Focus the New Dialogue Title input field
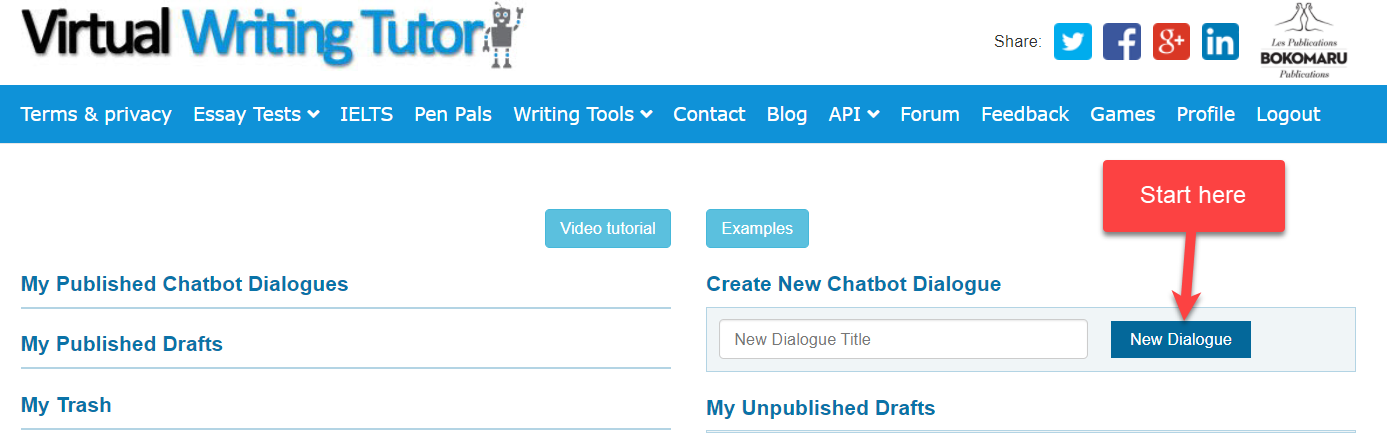1387x440 pixels. (902, 339)
